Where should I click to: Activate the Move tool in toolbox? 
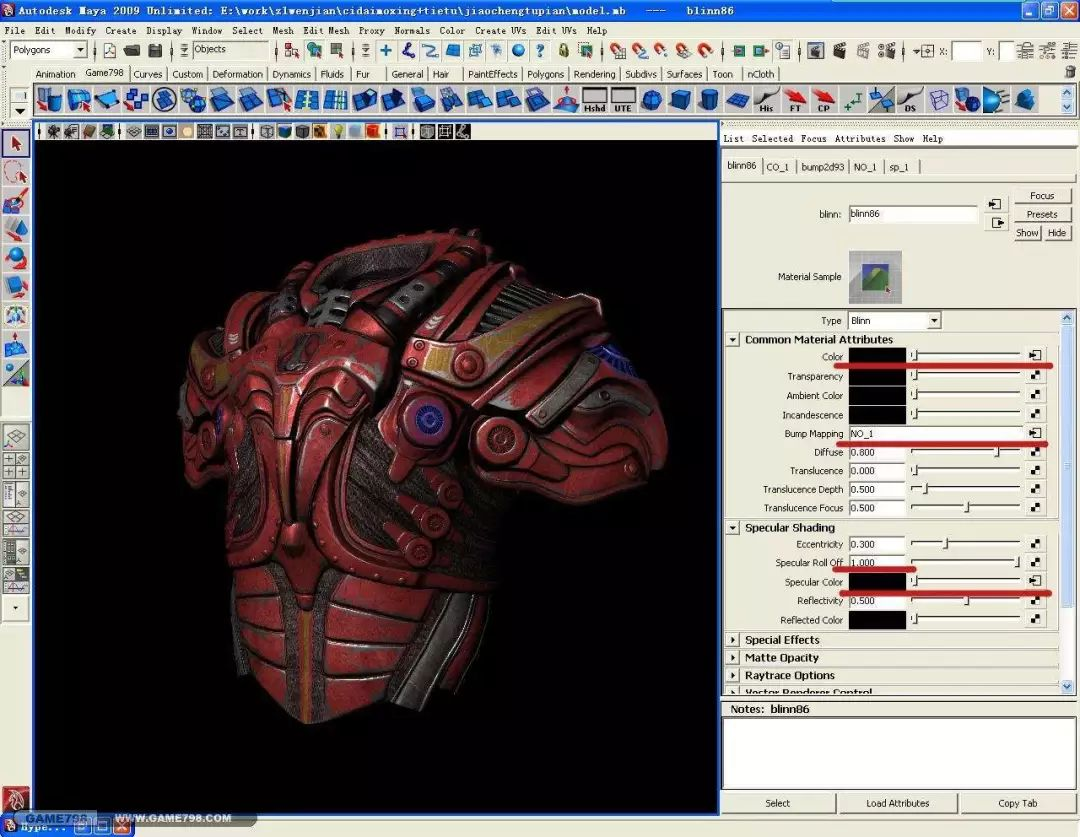click(16, 229)
